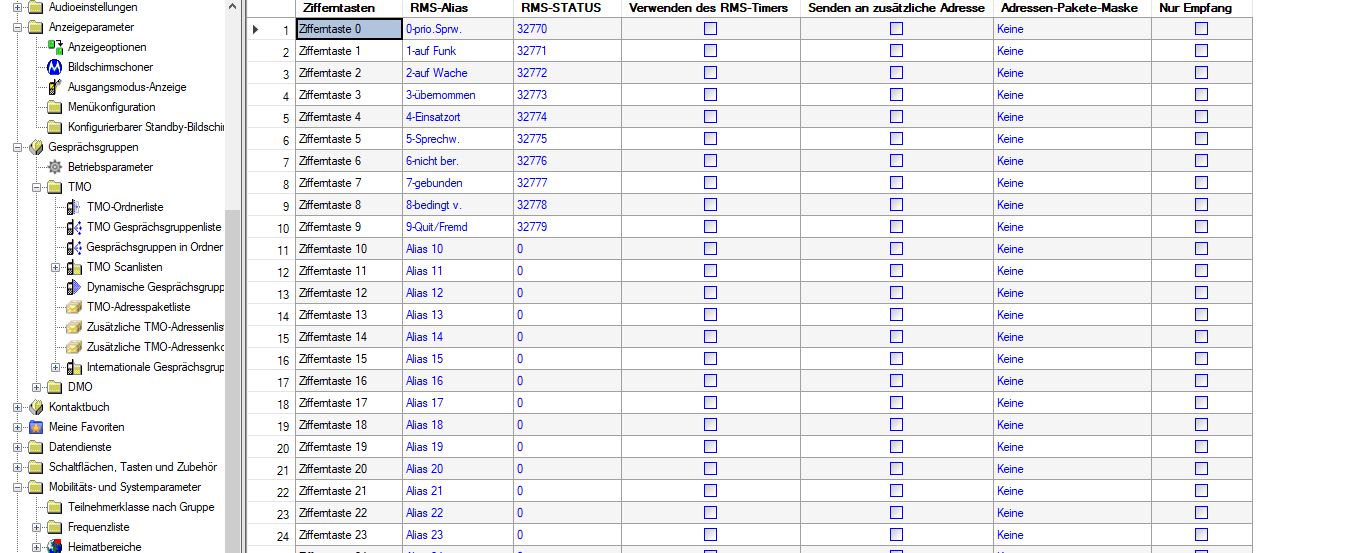Click the Motorola Bildschirmschoner icon
The width and height of the screenshot is (1359, 553).
(55, 67)
